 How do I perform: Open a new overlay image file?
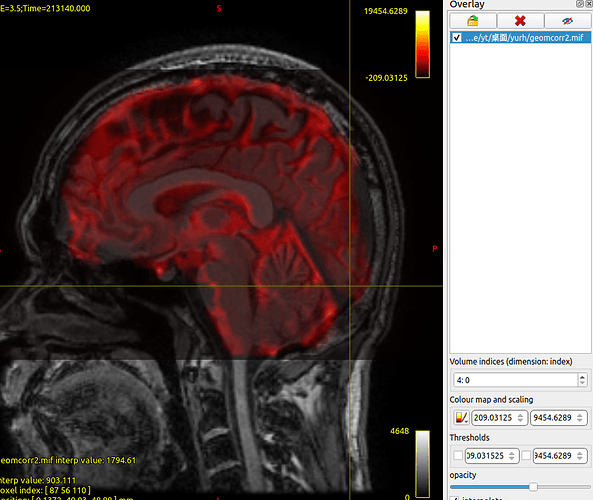pos(473,20)
